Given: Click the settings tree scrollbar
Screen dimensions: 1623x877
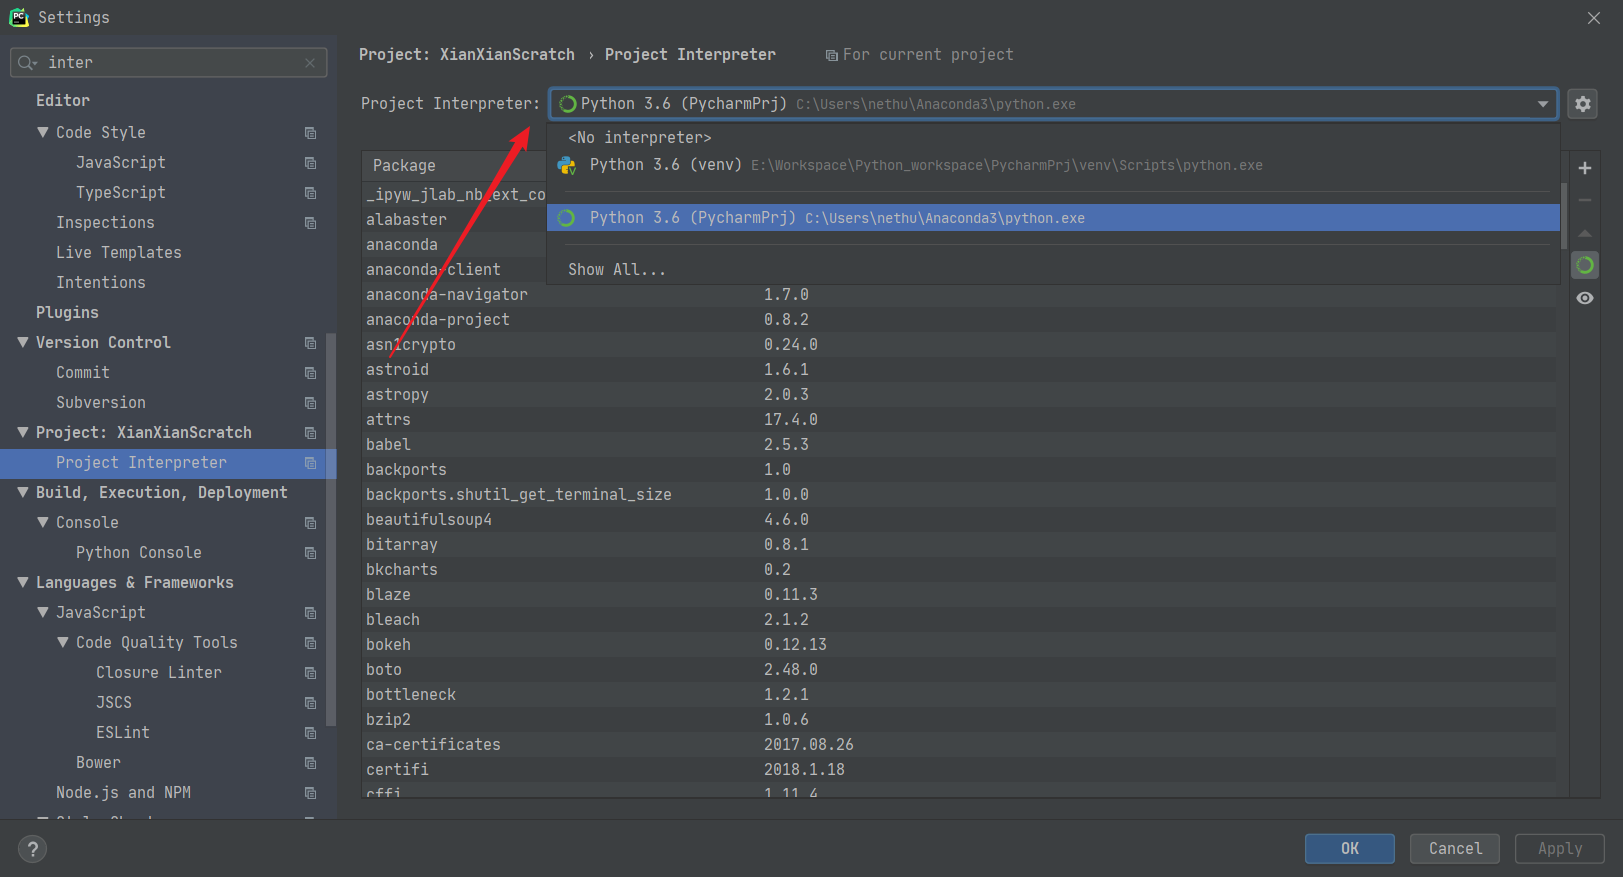Looking at the screenshot, I should click(331, 530).
